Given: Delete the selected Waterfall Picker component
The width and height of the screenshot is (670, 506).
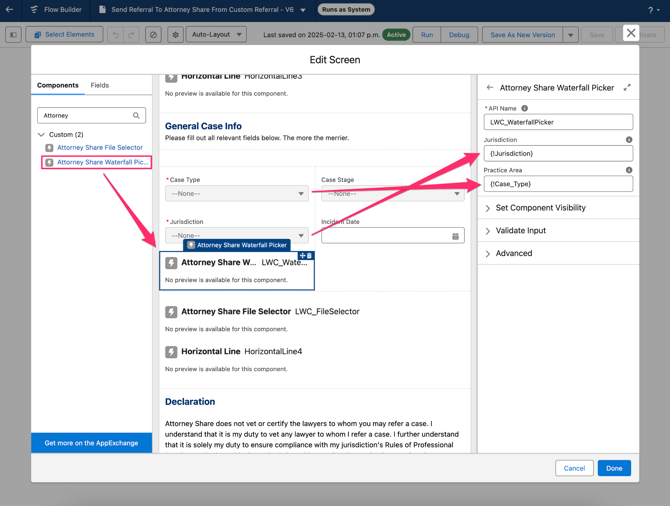Looking at the screenshot, I should point(310,256).
